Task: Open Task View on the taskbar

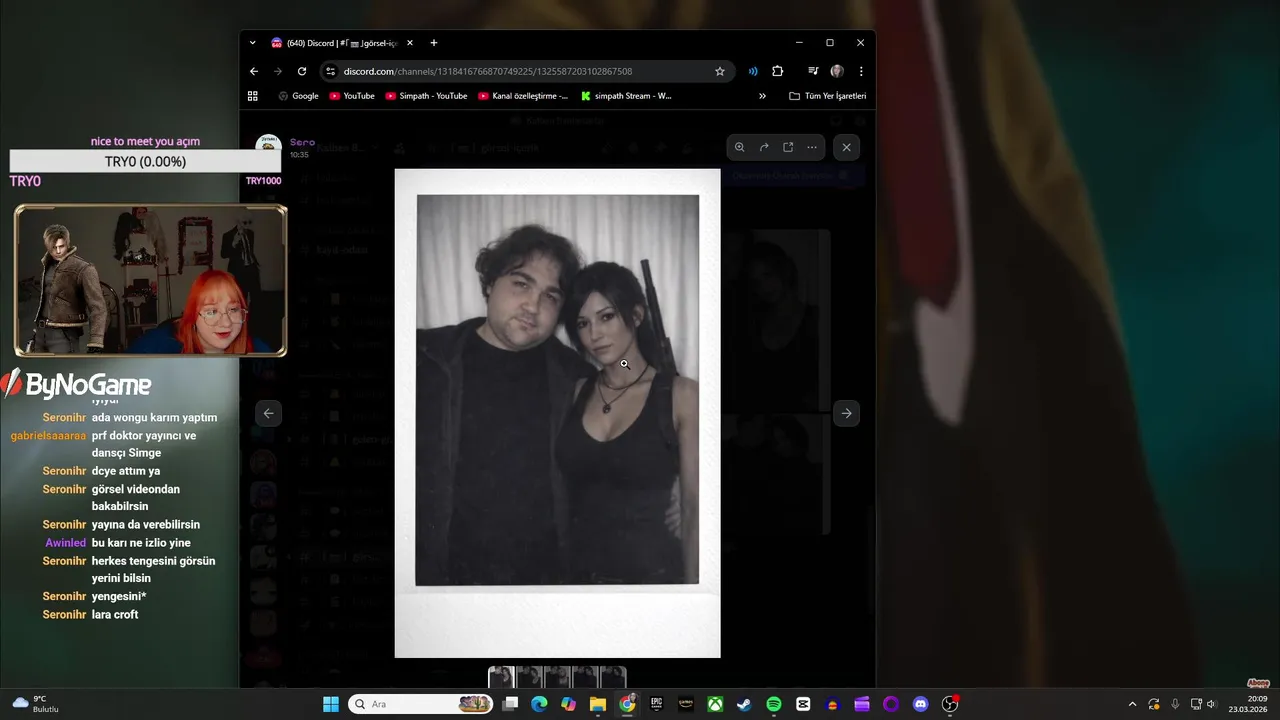Action: (x=510, y=704)
